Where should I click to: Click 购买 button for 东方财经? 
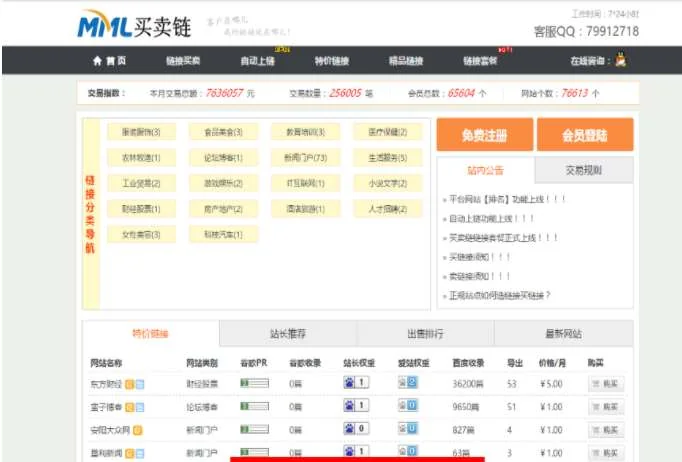pyautogui.click(x=606, y=382)
